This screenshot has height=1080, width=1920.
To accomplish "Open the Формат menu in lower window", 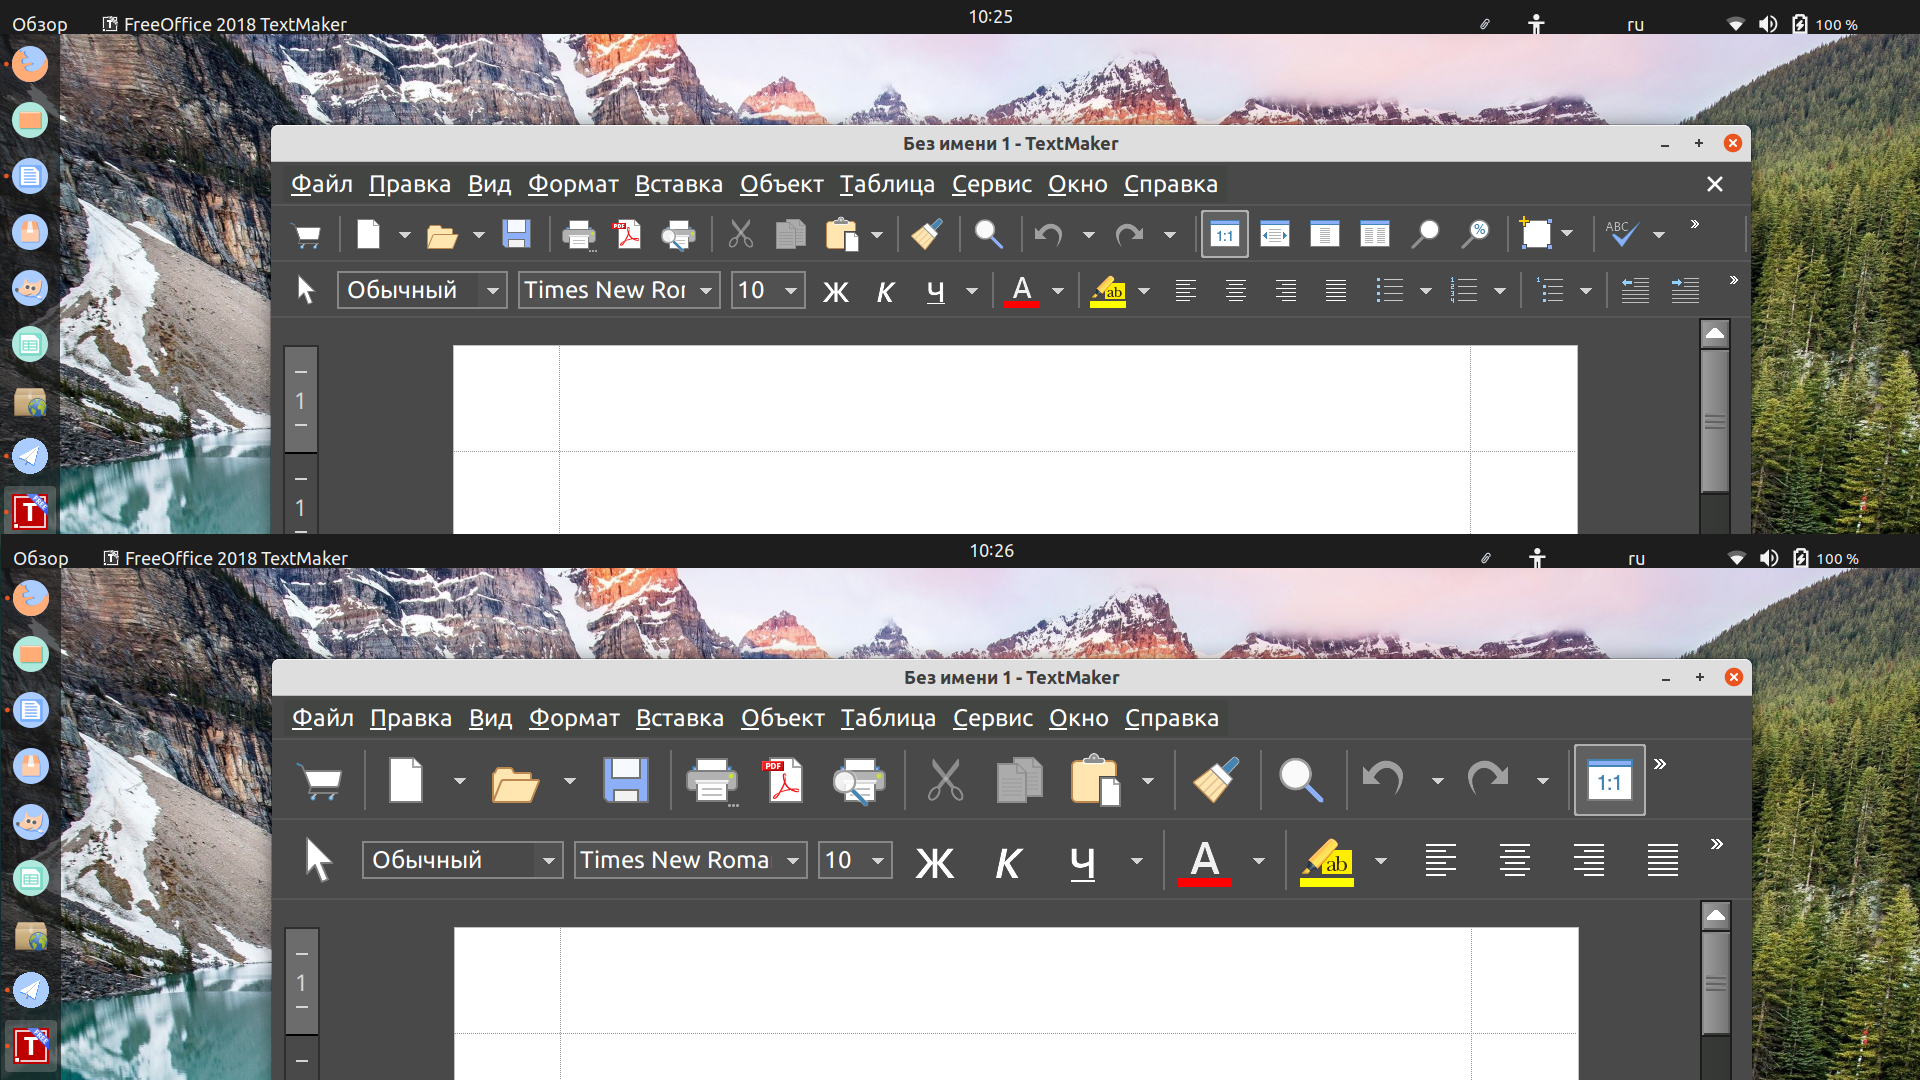I will (x=574, y=718).
